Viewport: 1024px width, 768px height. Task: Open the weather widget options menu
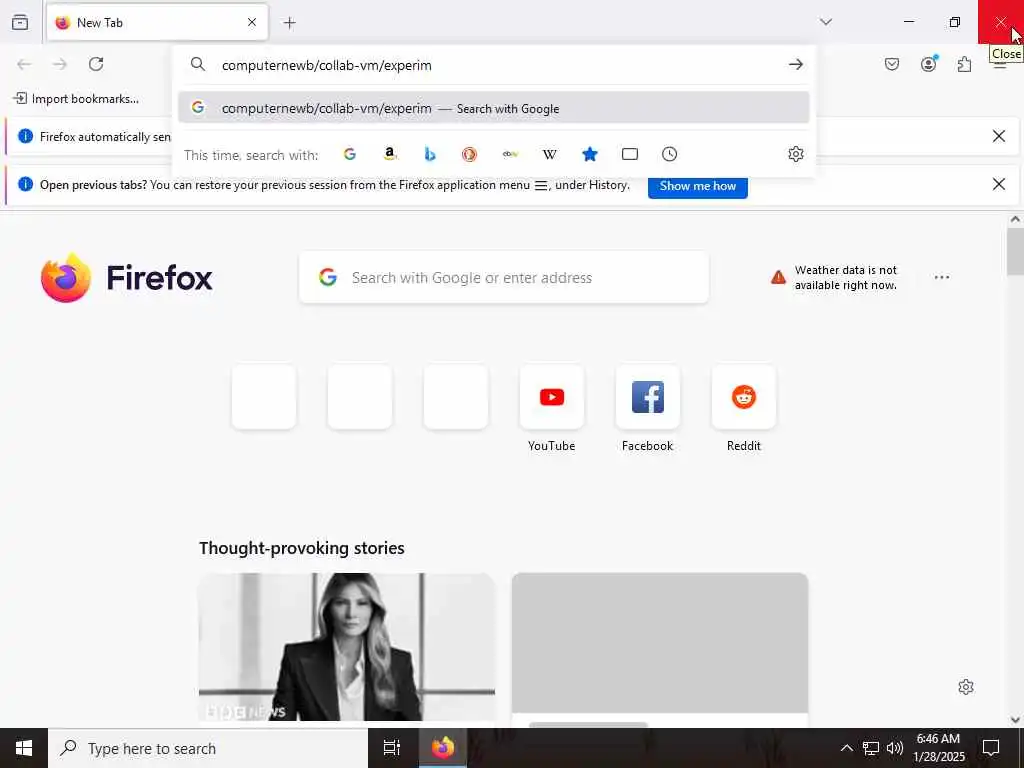coord(942,278)
